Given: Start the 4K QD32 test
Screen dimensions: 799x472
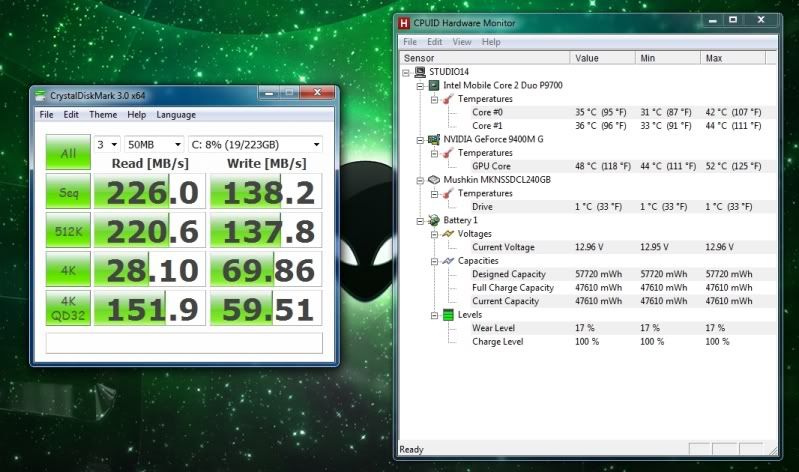Looking at the screenshot, I should coord(68,308).
